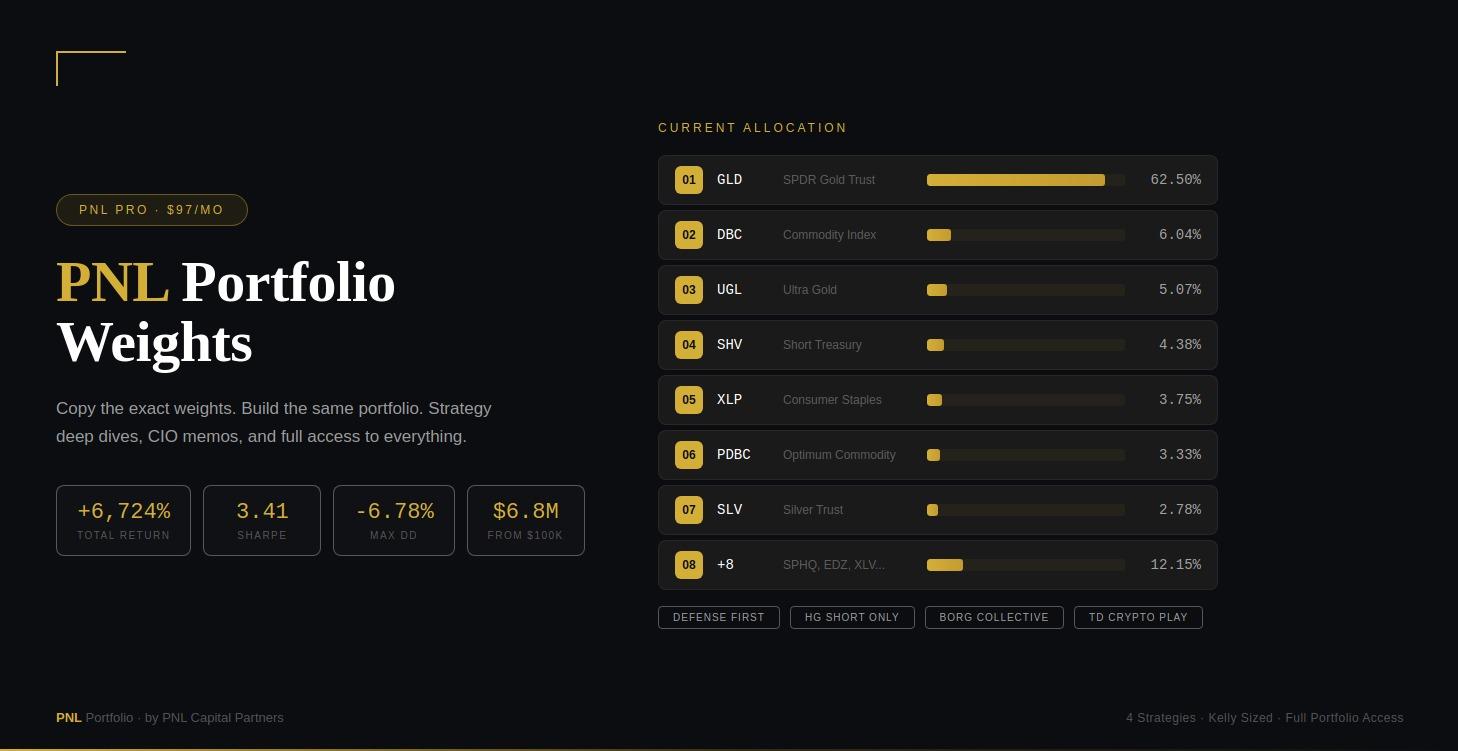Open the TD CRYPTO PLAY strategy tab
The image size is (1458, 751).
tap(1138, 617)
